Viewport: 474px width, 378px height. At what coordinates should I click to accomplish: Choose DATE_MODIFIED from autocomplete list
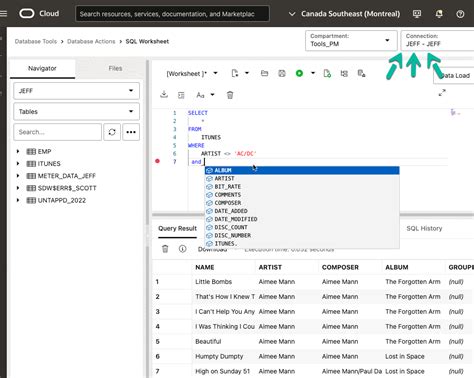pyautogui.click(x=302, y=219)
